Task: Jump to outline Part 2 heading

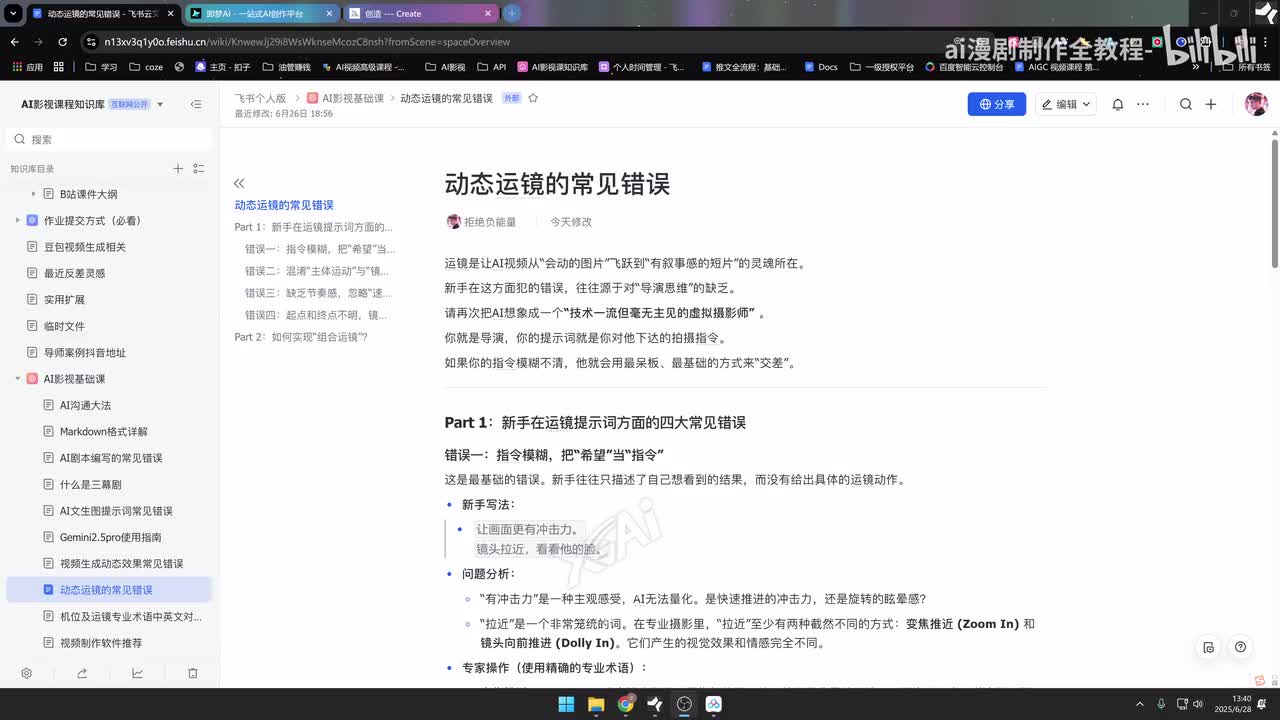Action: click(x=301, y=337)
